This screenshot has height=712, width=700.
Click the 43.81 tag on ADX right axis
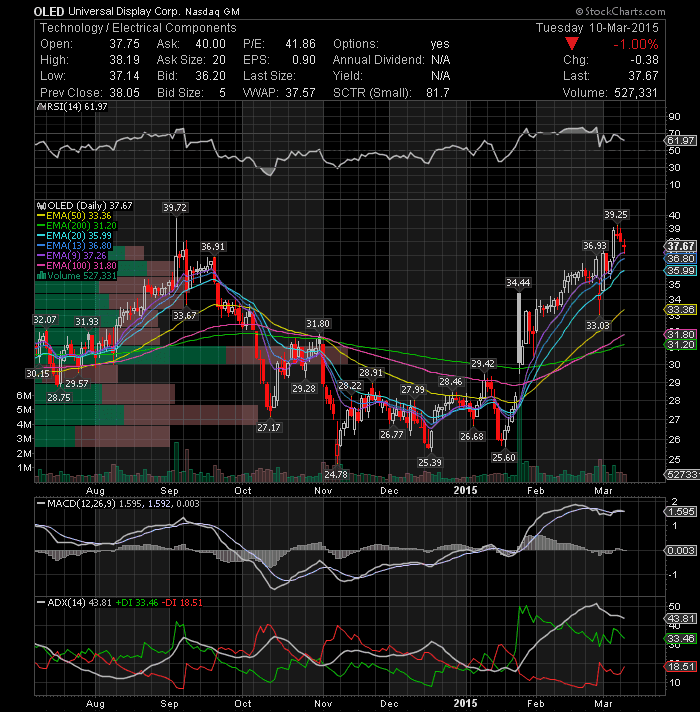point(681,618)
